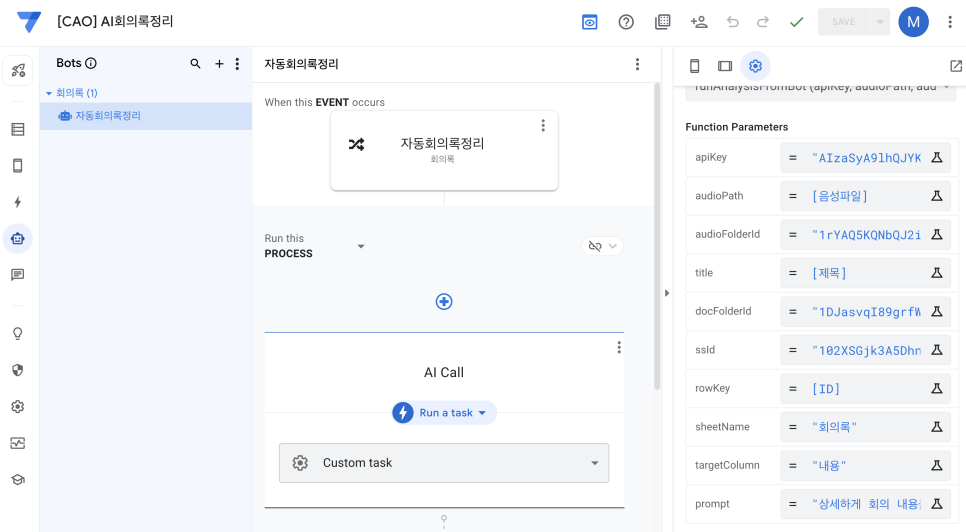The height and width of the screenshot is (532, 966).
Task: Open the rocket deploy icon in sidebar
Action: 18,70
